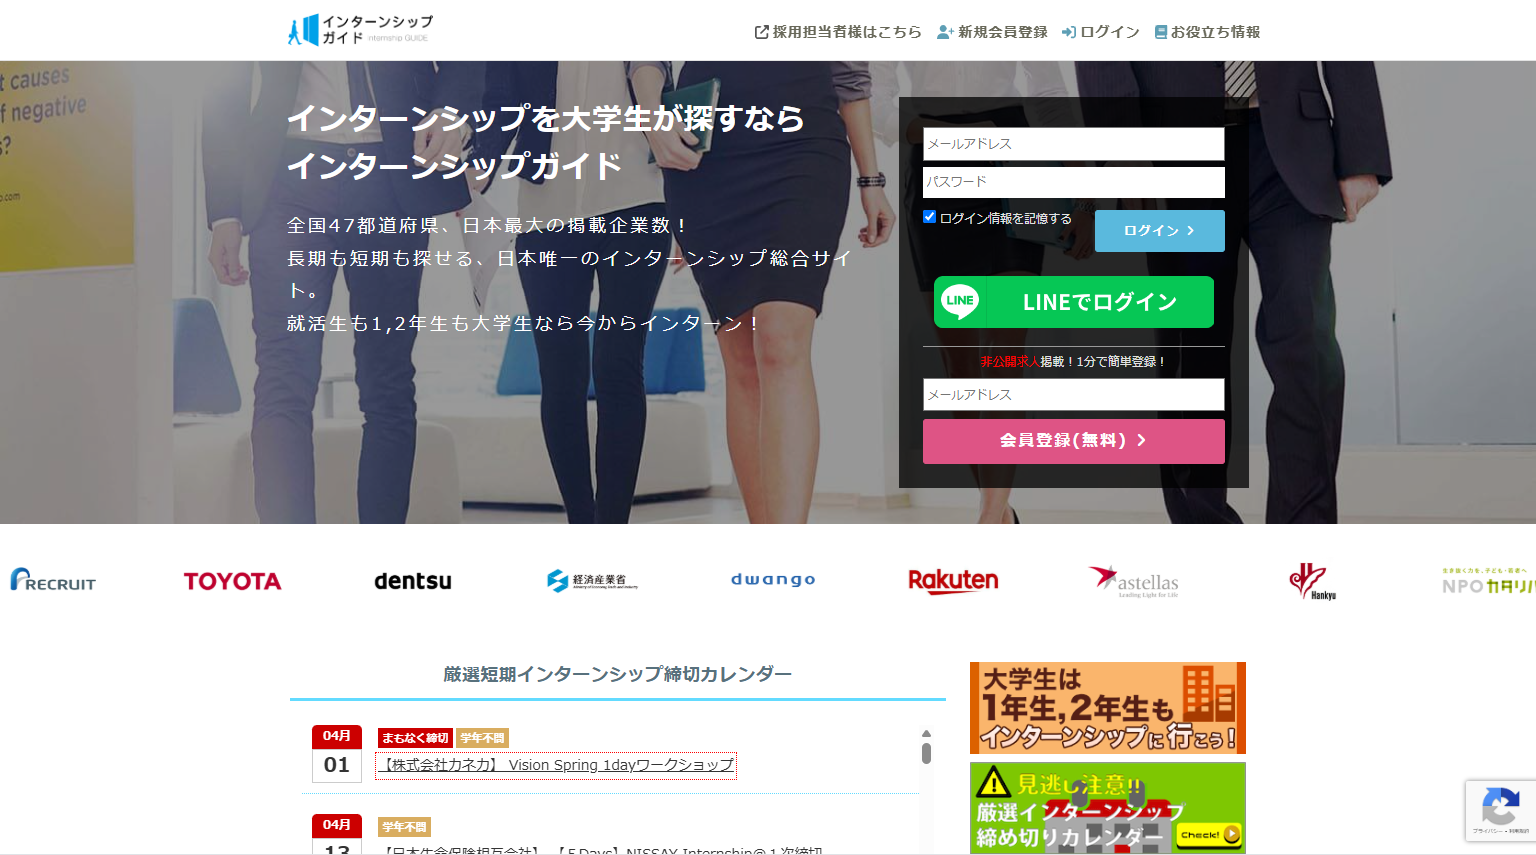Click the calendar list scrollbar thumb
This screenshot has height=855, width=1536.
tap(926, 753)
